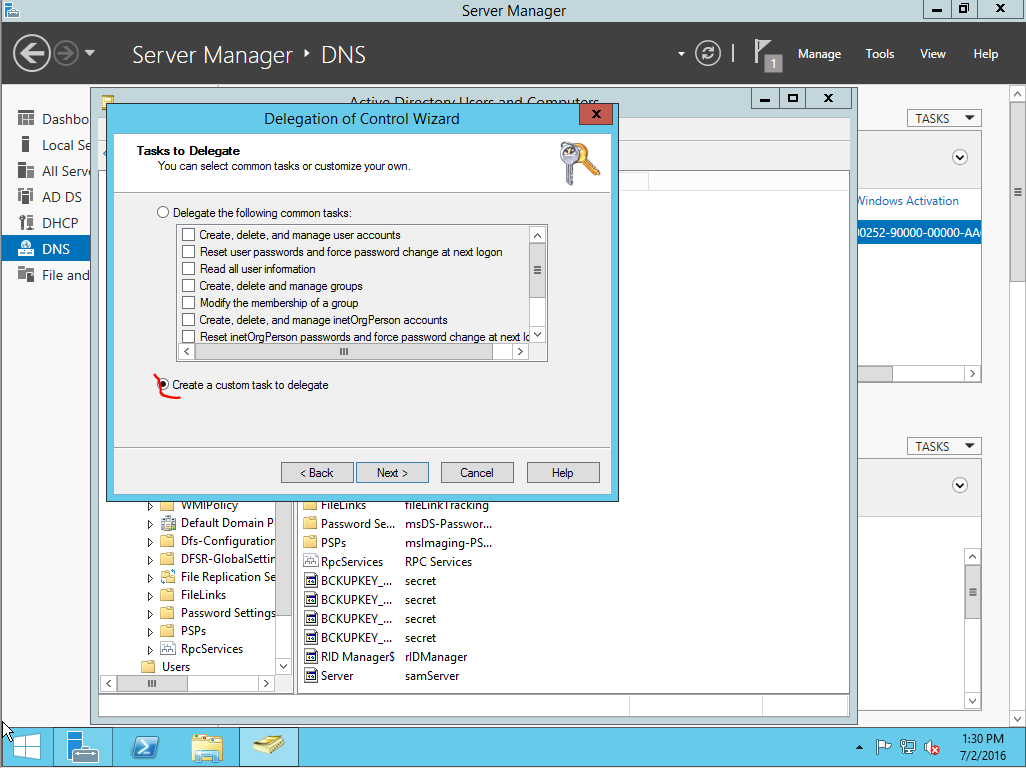Expand the Dfs-Configuration tree node
Image resolution: width=1026 pixels, height=768 pixels.
[x=150, y=542]
